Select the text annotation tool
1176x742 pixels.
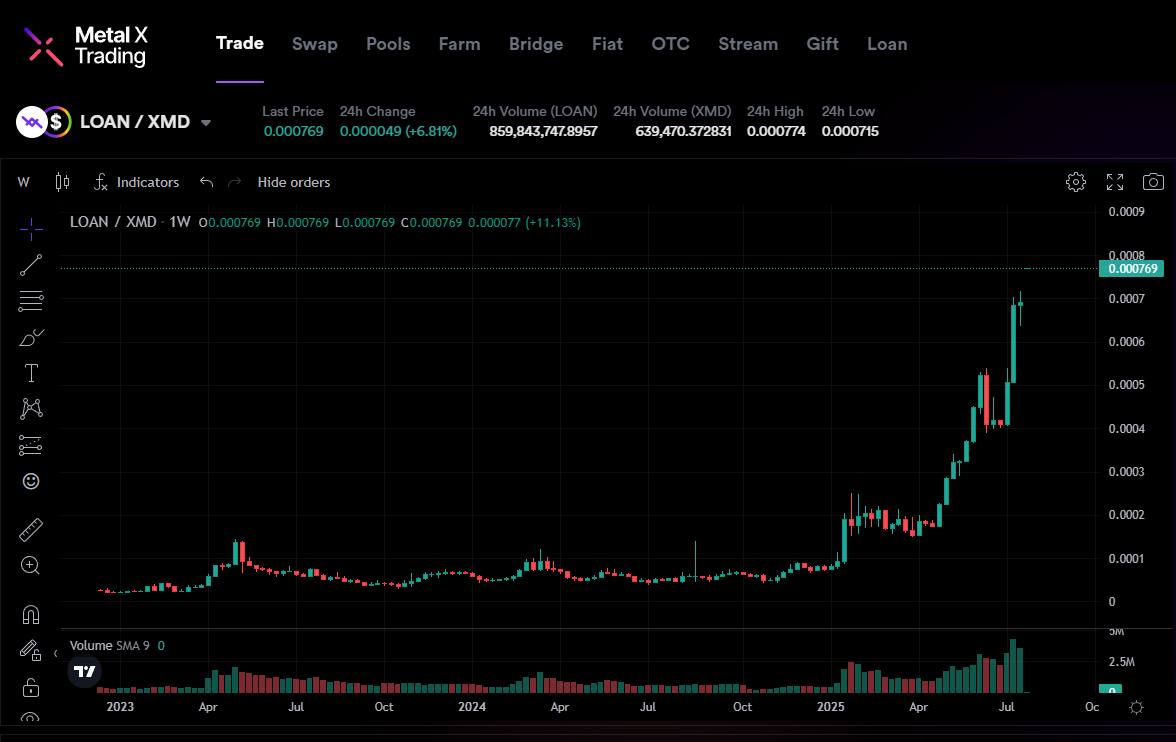(x=31, y=373)
